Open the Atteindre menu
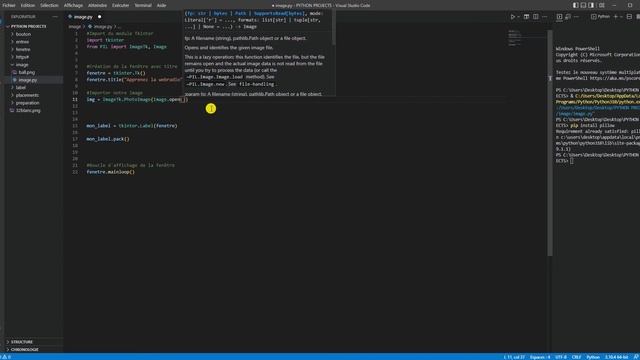This screenshot has height=360, width=640. click(x=97, y=5)
